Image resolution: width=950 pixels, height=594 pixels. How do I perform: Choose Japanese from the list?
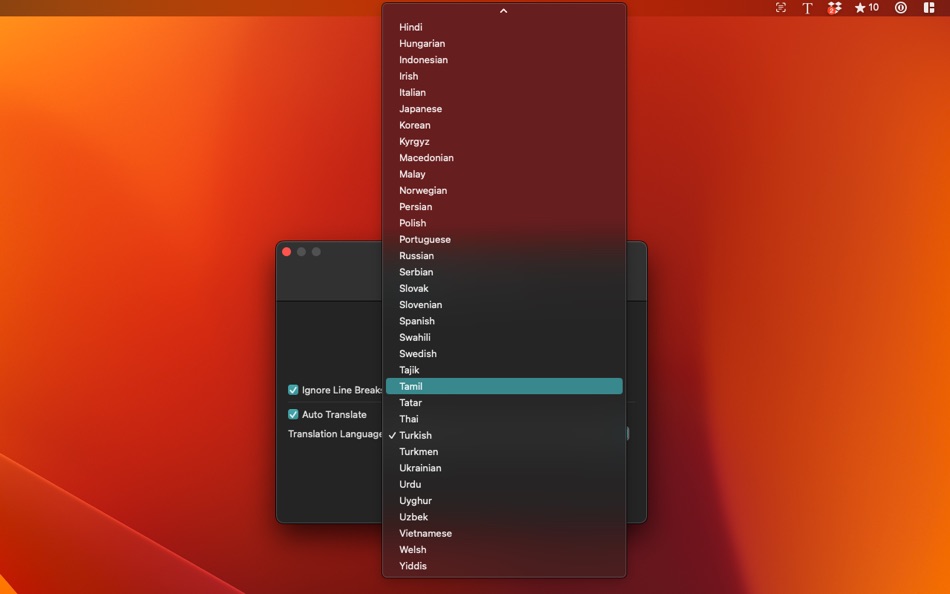click(x=504, y=109)
